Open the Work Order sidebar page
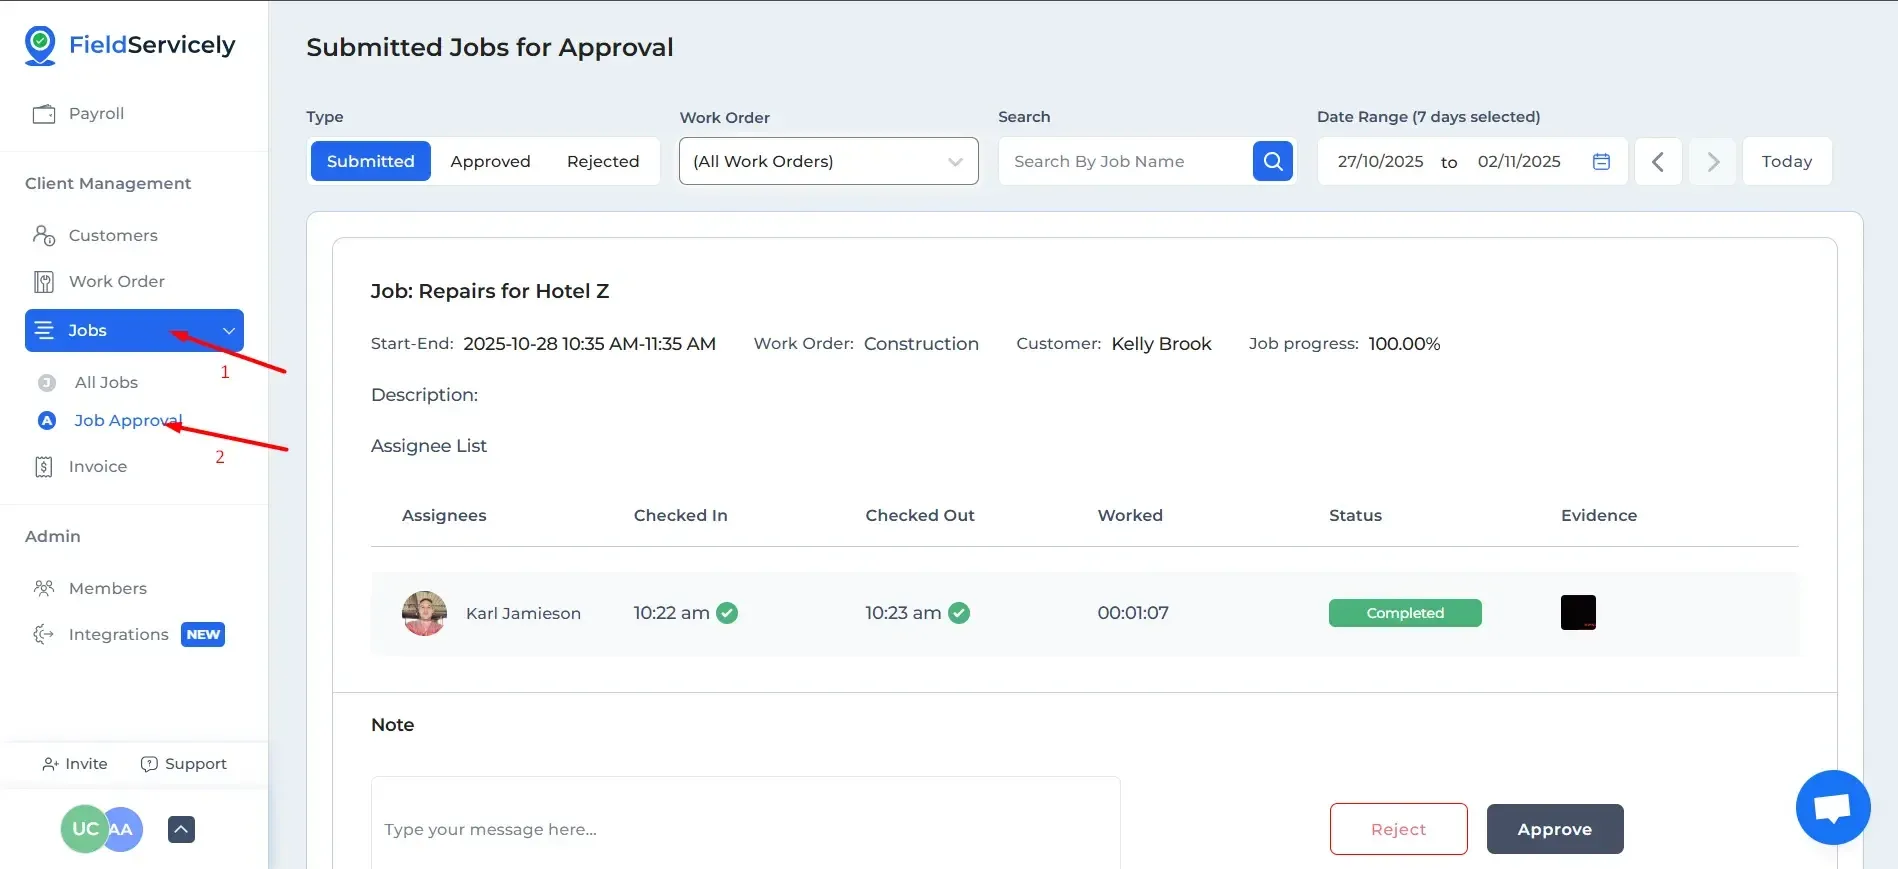This screenshot has width=1898, height=869. click(116, 282)
